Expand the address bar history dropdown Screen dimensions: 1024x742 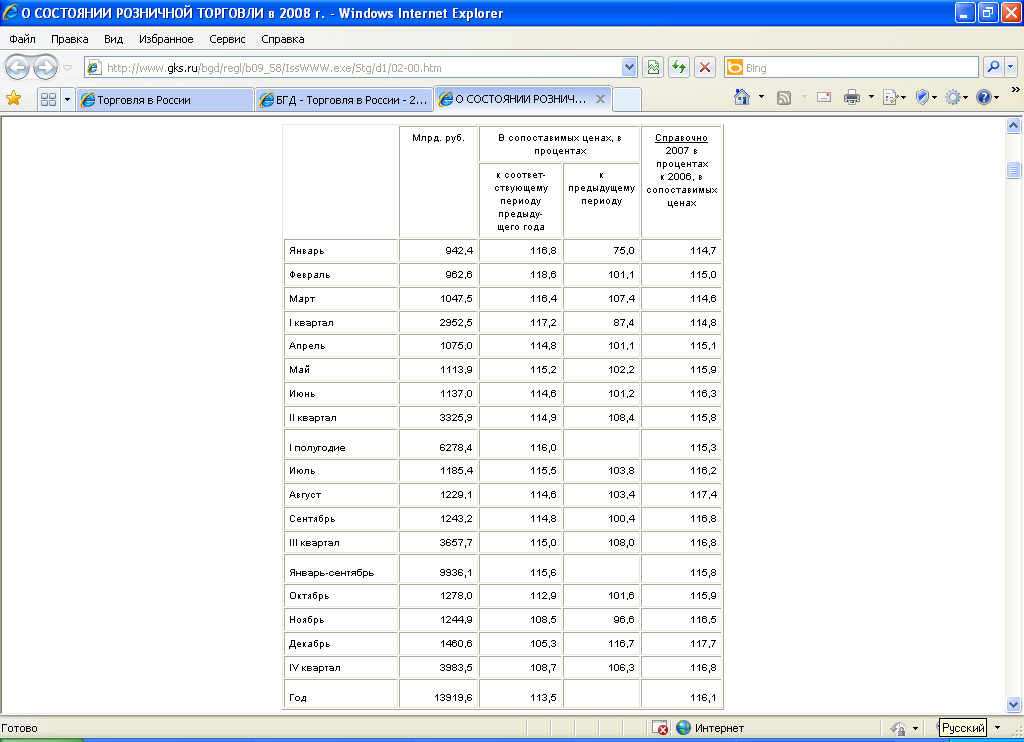click(629, 67)
